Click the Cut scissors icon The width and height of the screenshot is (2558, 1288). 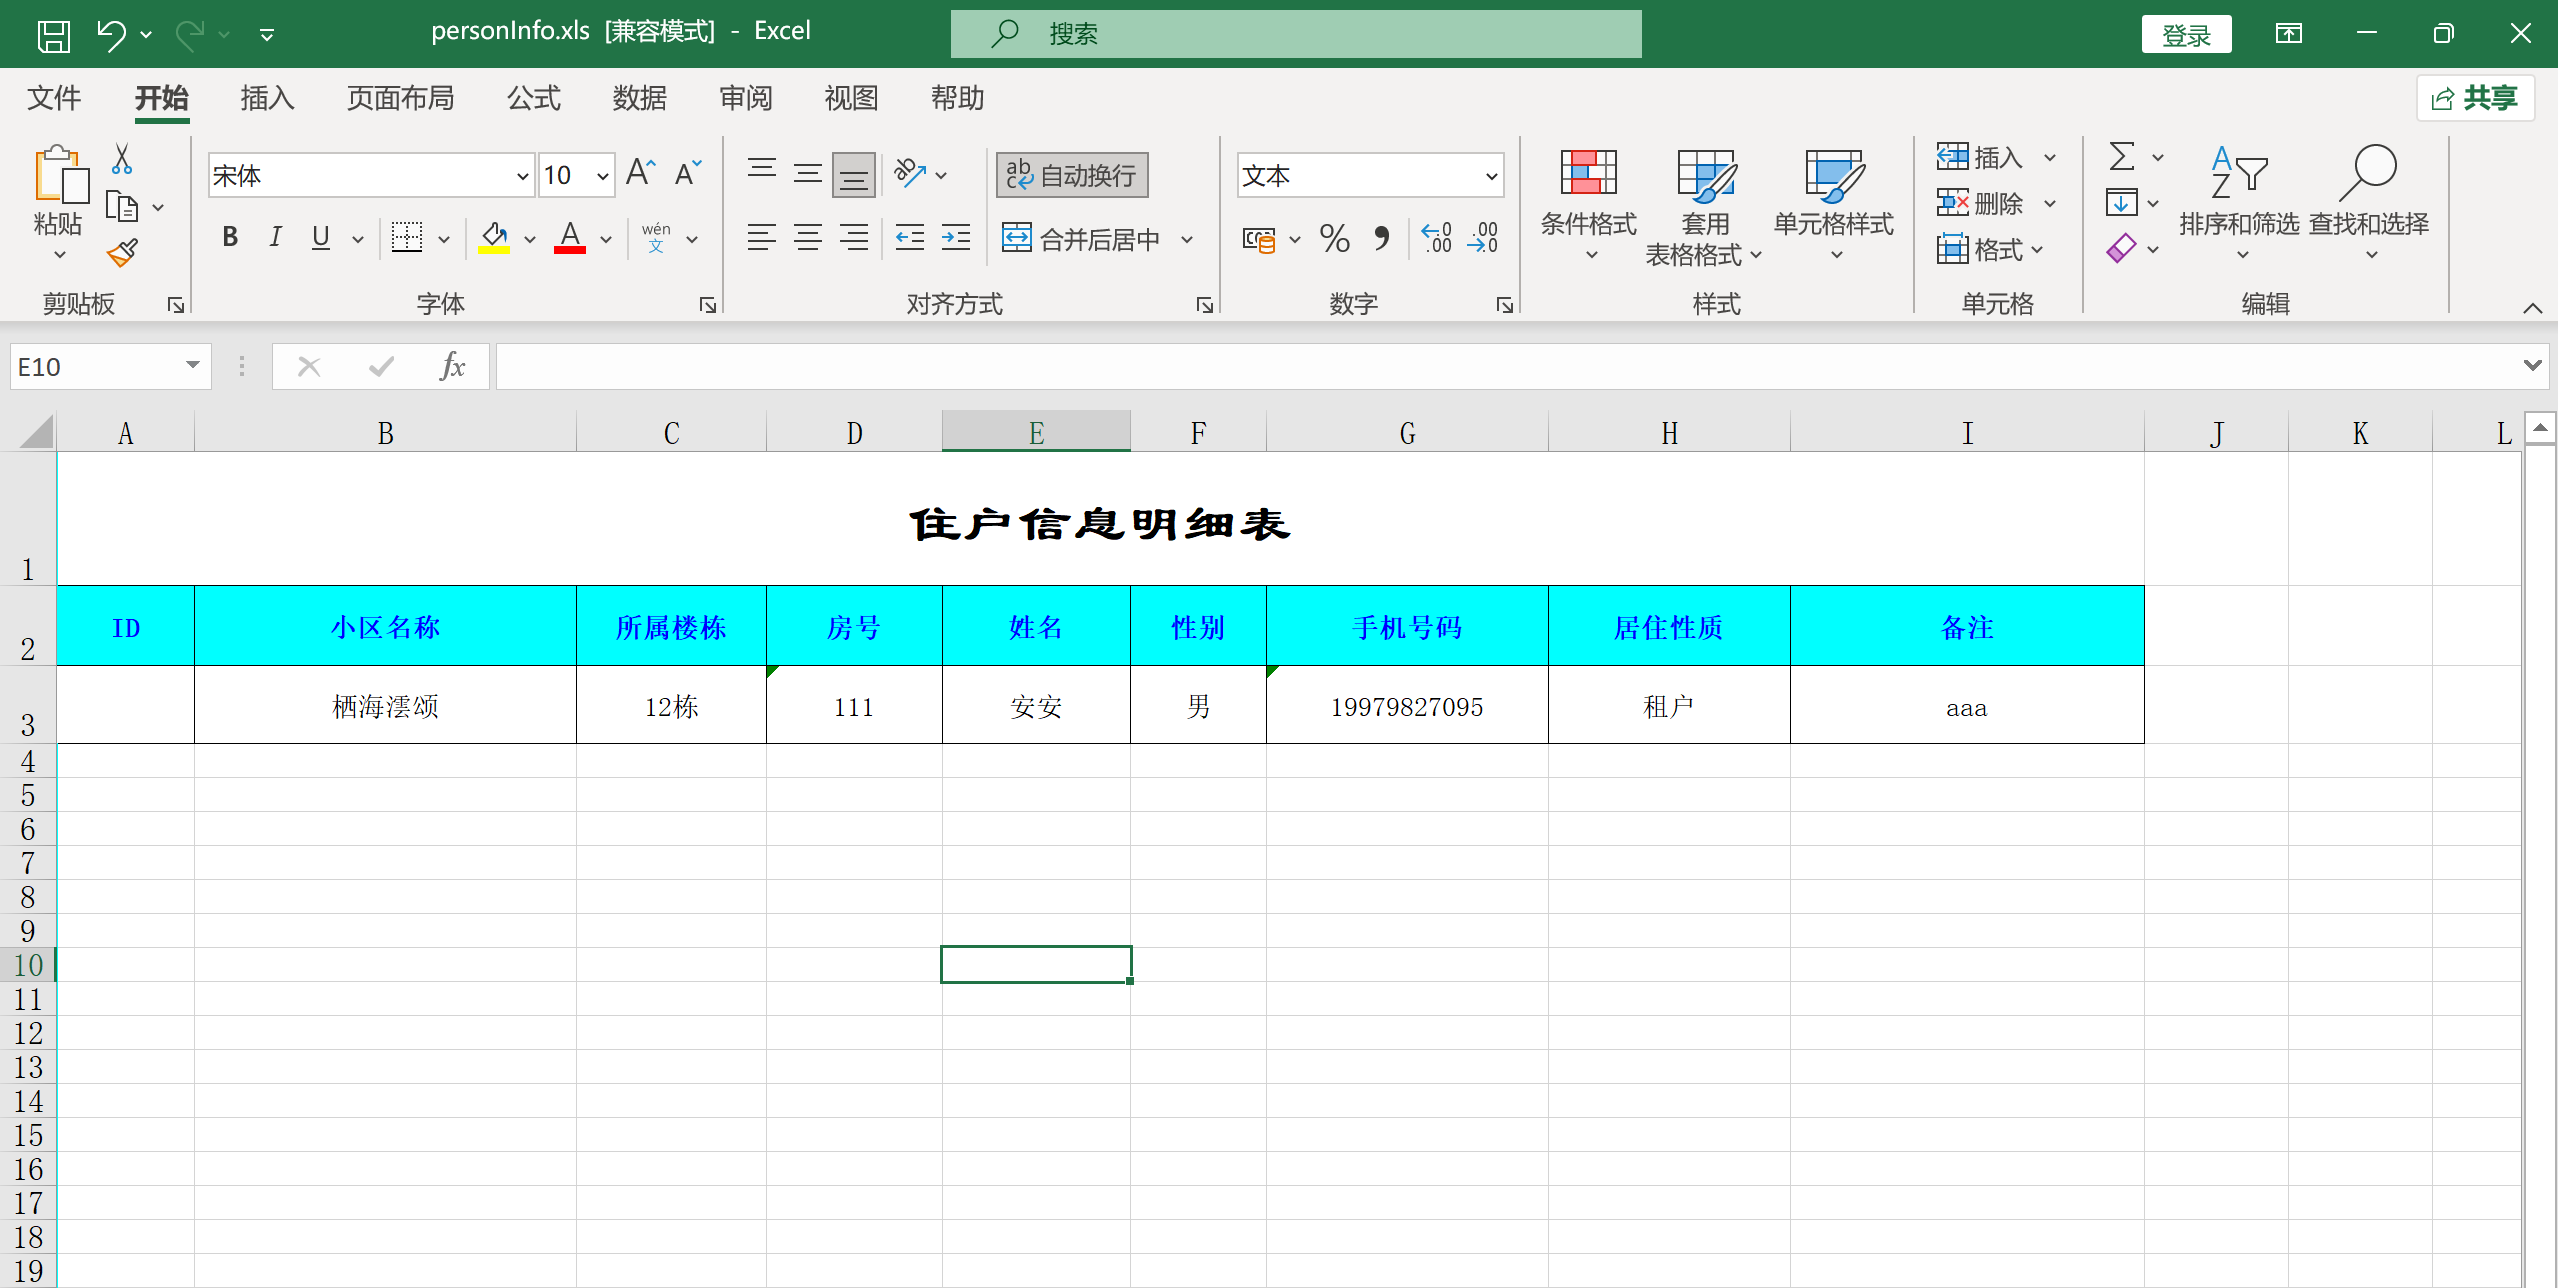[x=122, y=159]
